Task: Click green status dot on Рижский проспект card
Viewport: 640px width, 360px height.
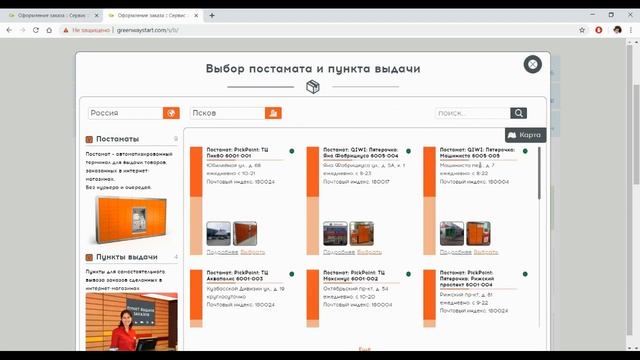Action: (525, 274)
